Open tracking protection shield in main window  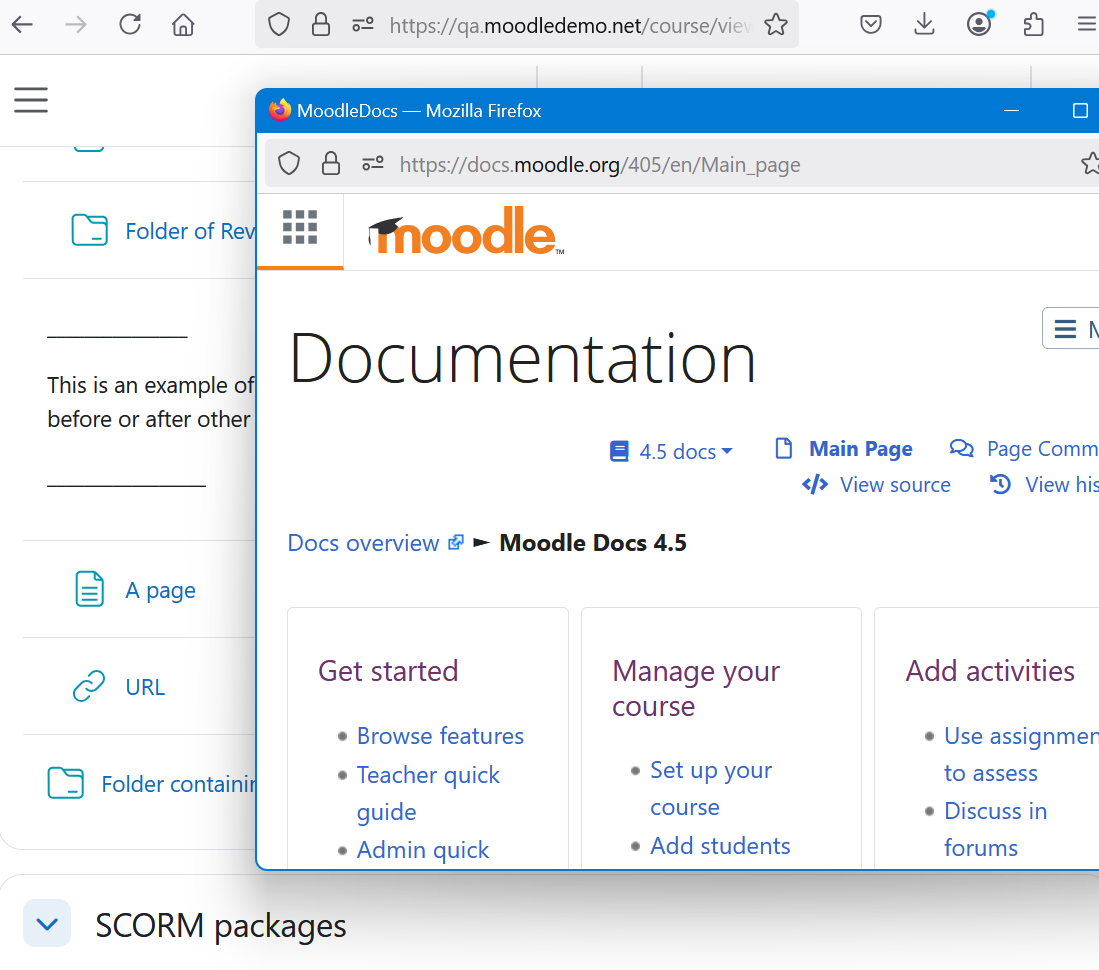click(279, 25)
